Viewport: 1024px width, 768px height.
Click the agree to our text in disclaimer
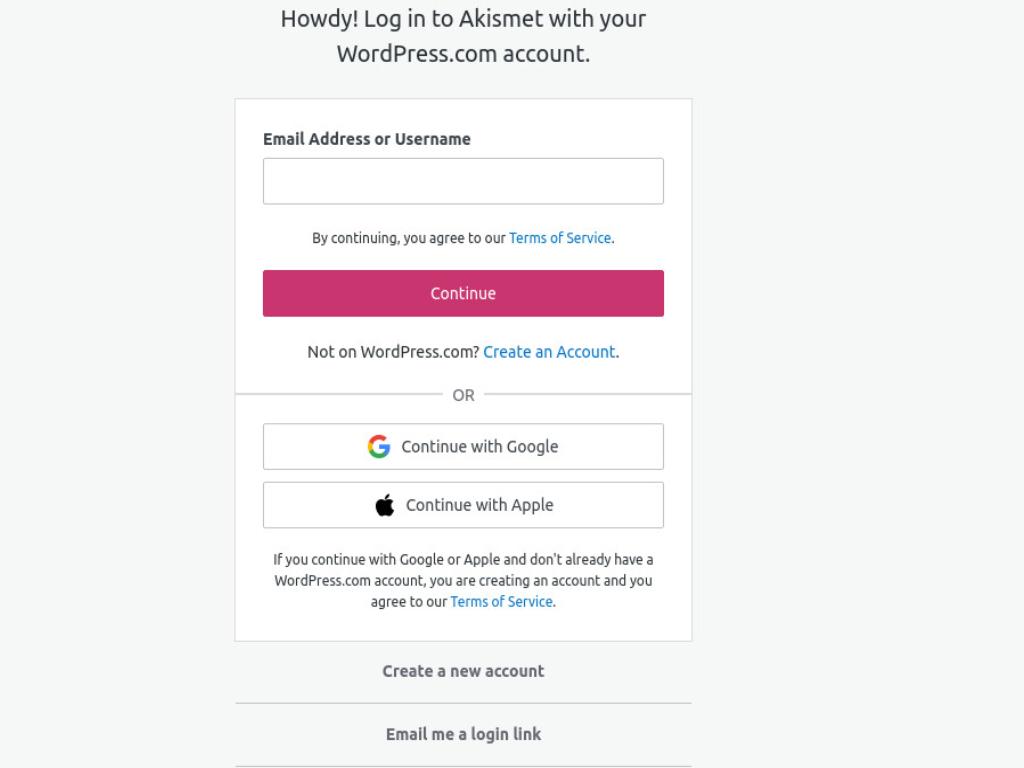[409, 601]
